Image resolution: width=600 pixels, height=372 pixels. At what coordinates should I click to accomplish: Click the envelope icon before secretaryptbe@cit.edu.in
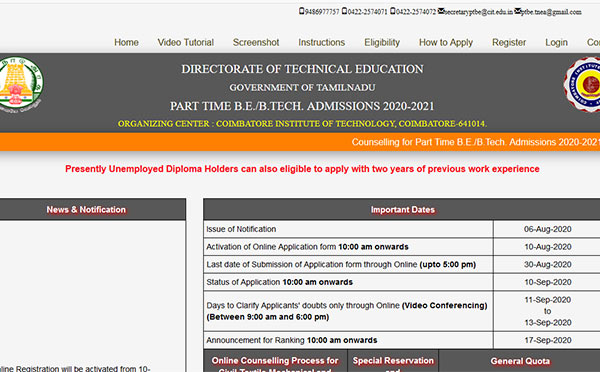click(x=441, y=11)
